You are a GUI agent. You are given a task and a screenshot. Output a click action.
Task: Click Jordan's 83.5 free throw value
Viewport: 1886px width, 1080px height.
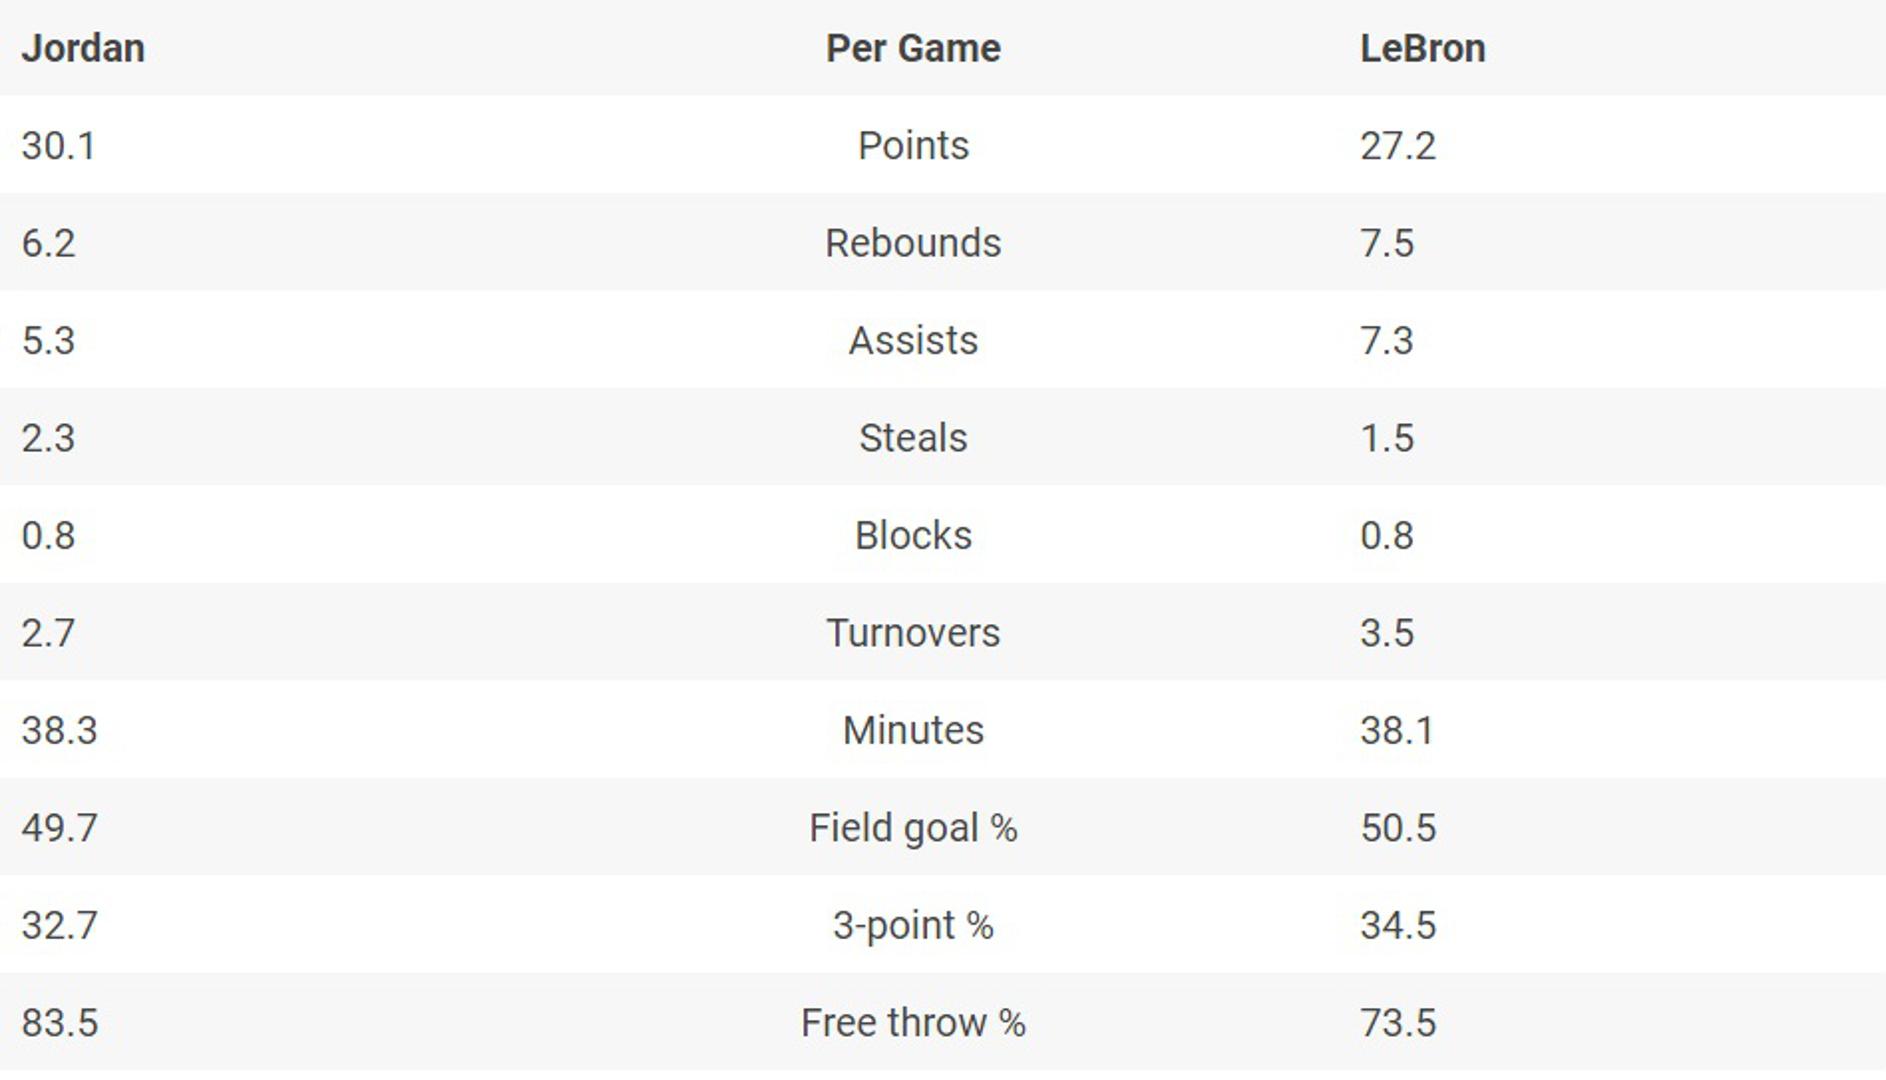[x=60, y=1023]
